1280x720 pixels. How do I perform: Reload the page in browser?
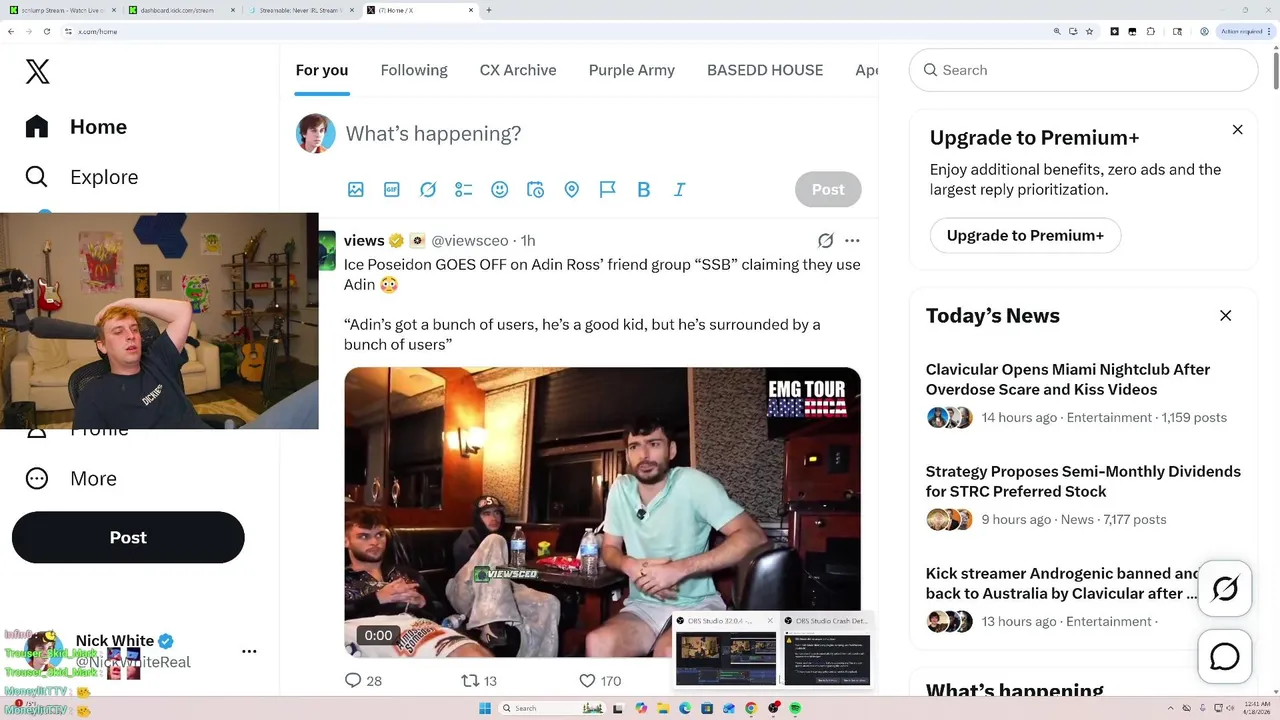point(47,31)
